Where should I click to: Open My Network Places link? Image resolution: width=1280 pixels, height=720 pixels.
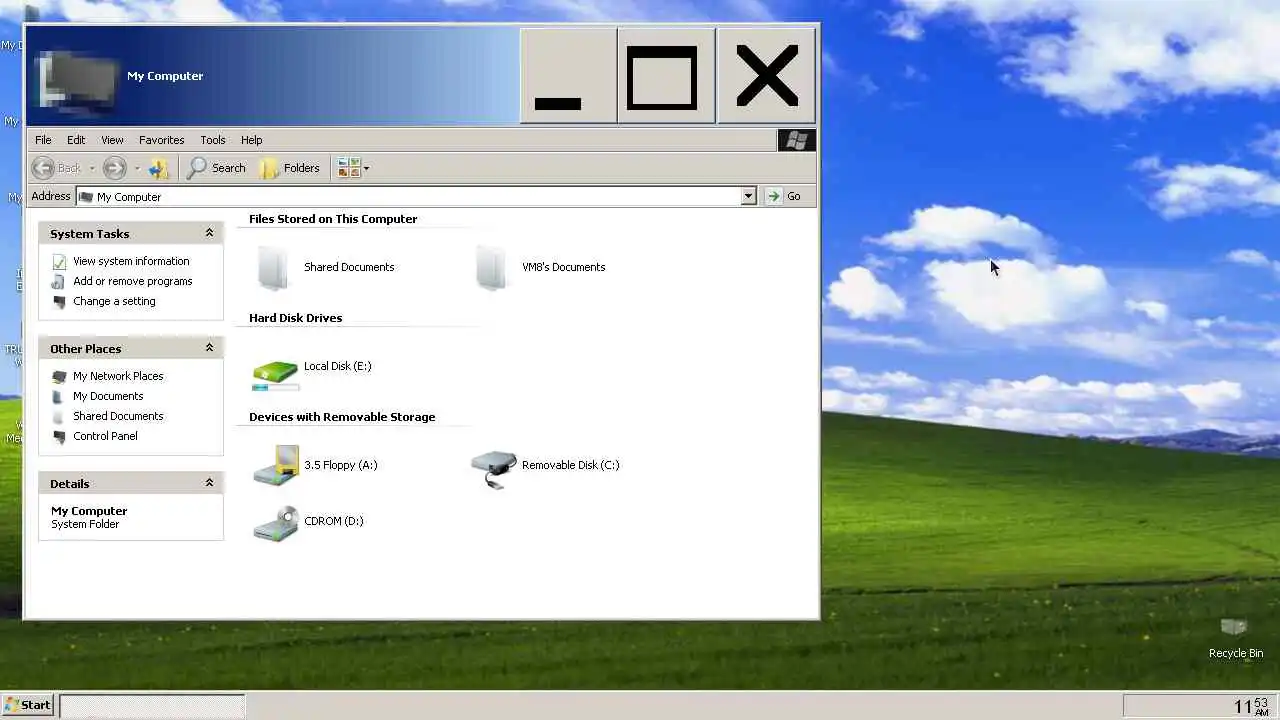pos(118,376)
